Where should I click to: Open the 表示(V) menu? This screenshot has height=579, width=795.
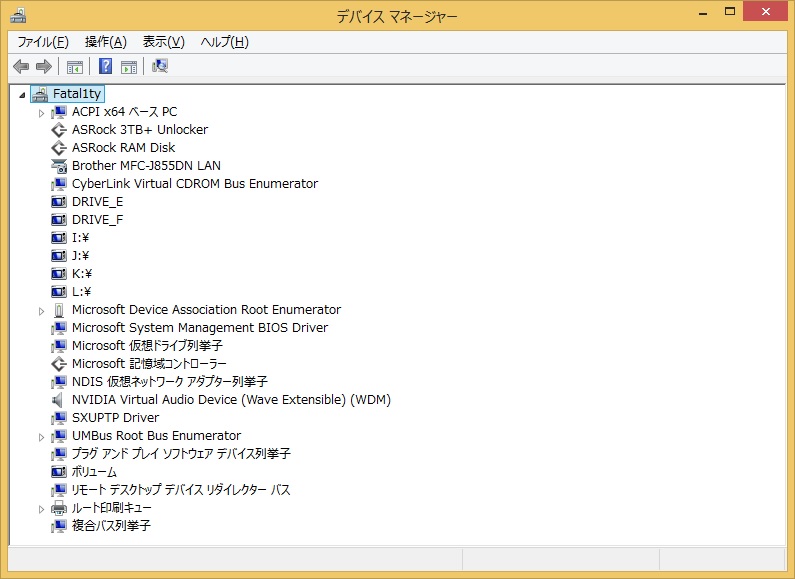click(164, 42)
